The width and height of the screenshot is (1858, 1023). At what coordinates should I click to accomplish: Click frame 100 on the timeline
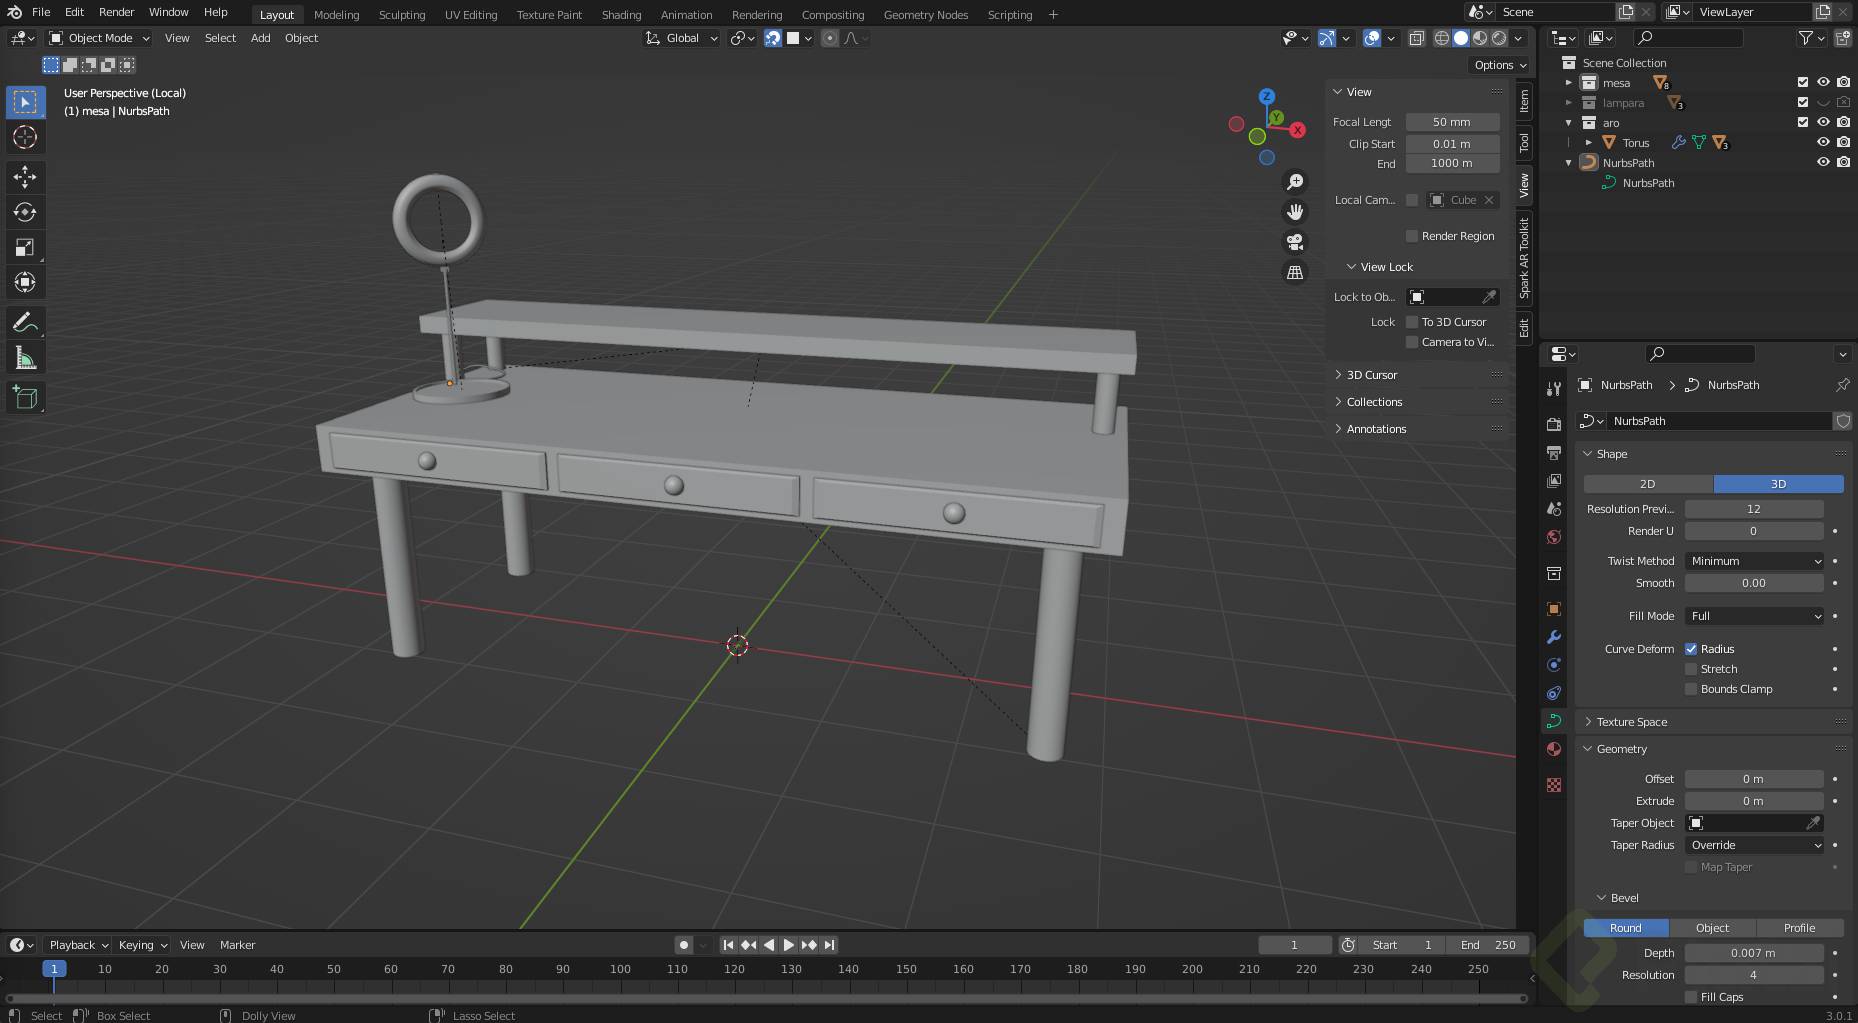point(620,969)
